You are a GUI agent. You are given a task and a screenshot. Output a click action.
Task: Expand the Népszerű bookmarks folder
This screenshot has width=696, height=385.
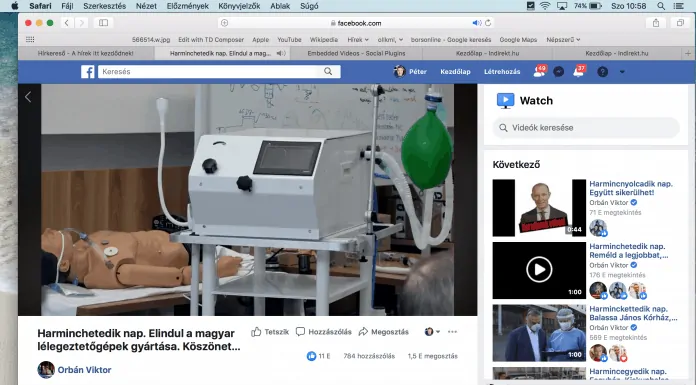coord(563,40)
